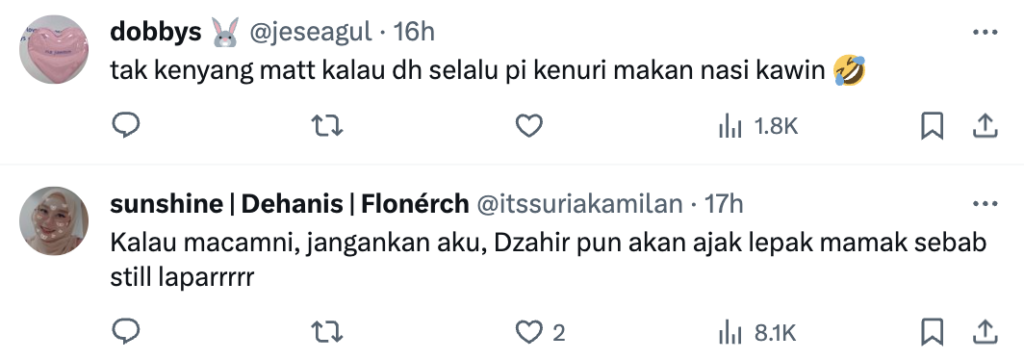
Task: View analytics showing 8.1K views
Action: click(x=757, y=334)
